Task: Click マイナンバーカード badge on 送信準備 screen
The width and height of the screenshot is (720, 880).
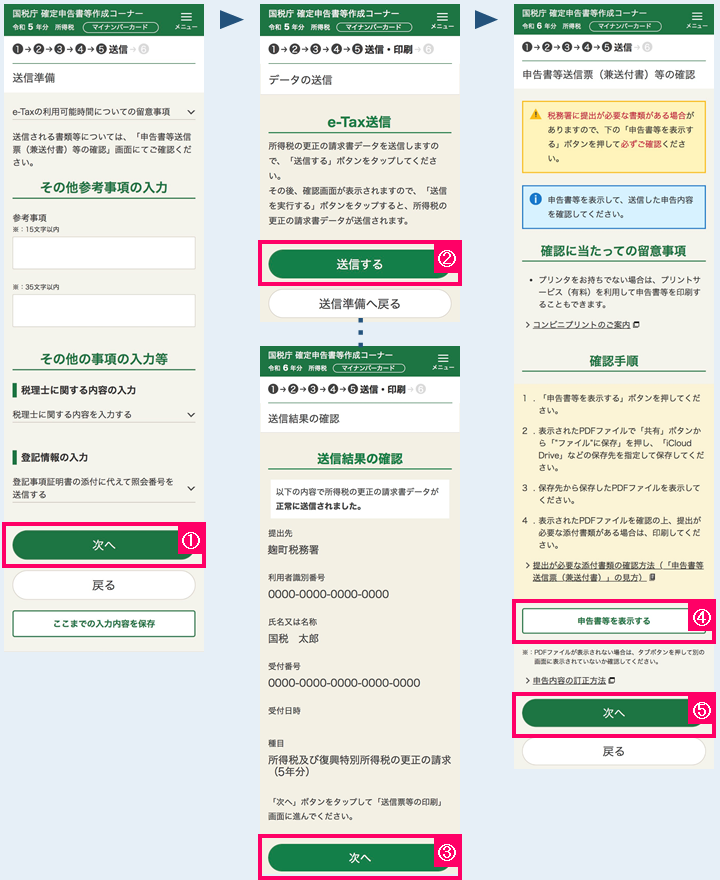Action: click(x=121, y=27)
